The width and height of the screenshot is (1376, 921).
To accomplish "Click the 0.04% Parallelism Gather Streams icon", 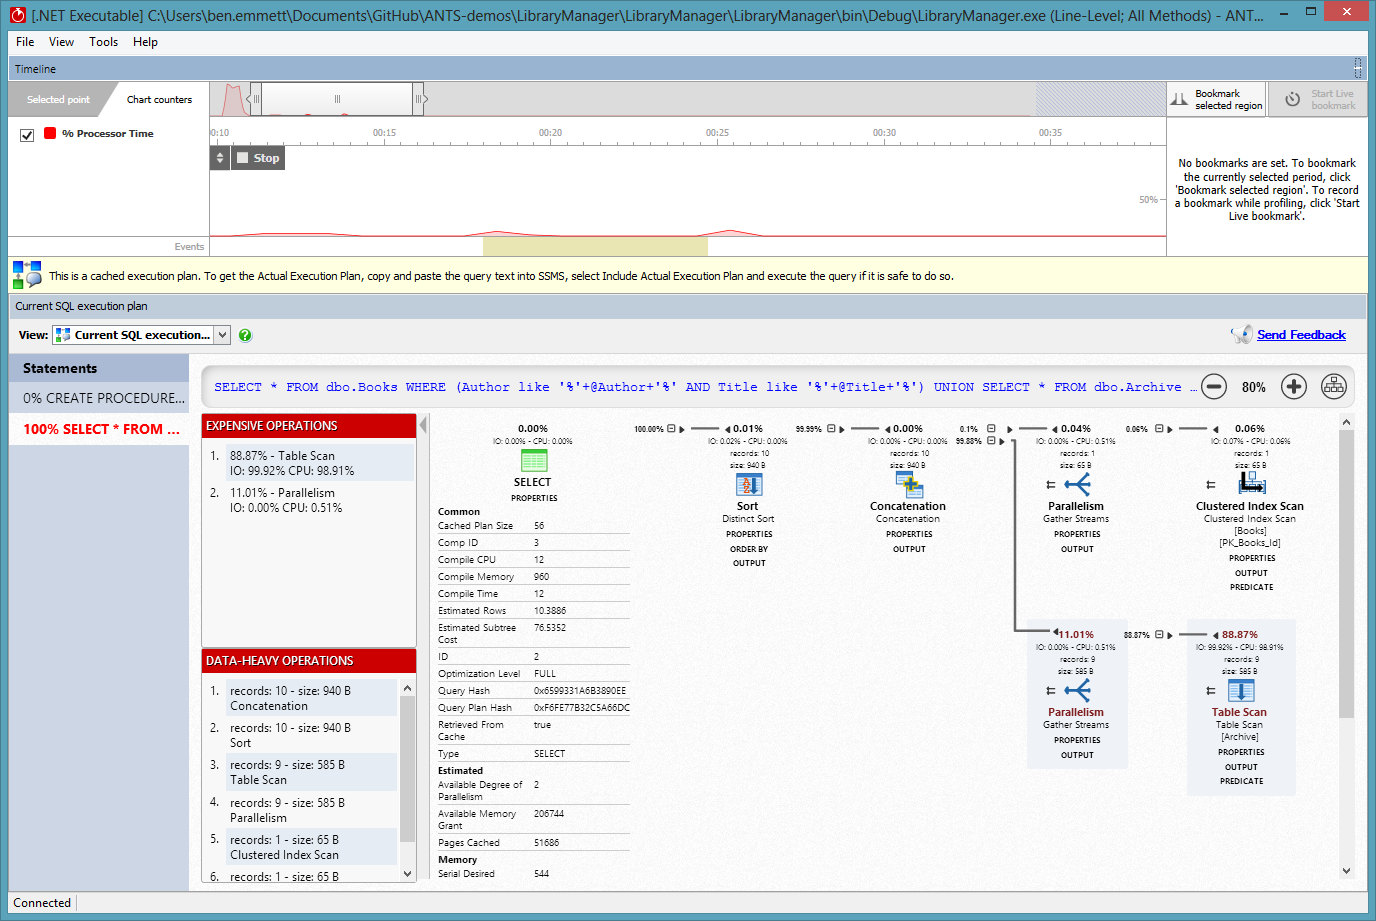I will coord(1077,485).
